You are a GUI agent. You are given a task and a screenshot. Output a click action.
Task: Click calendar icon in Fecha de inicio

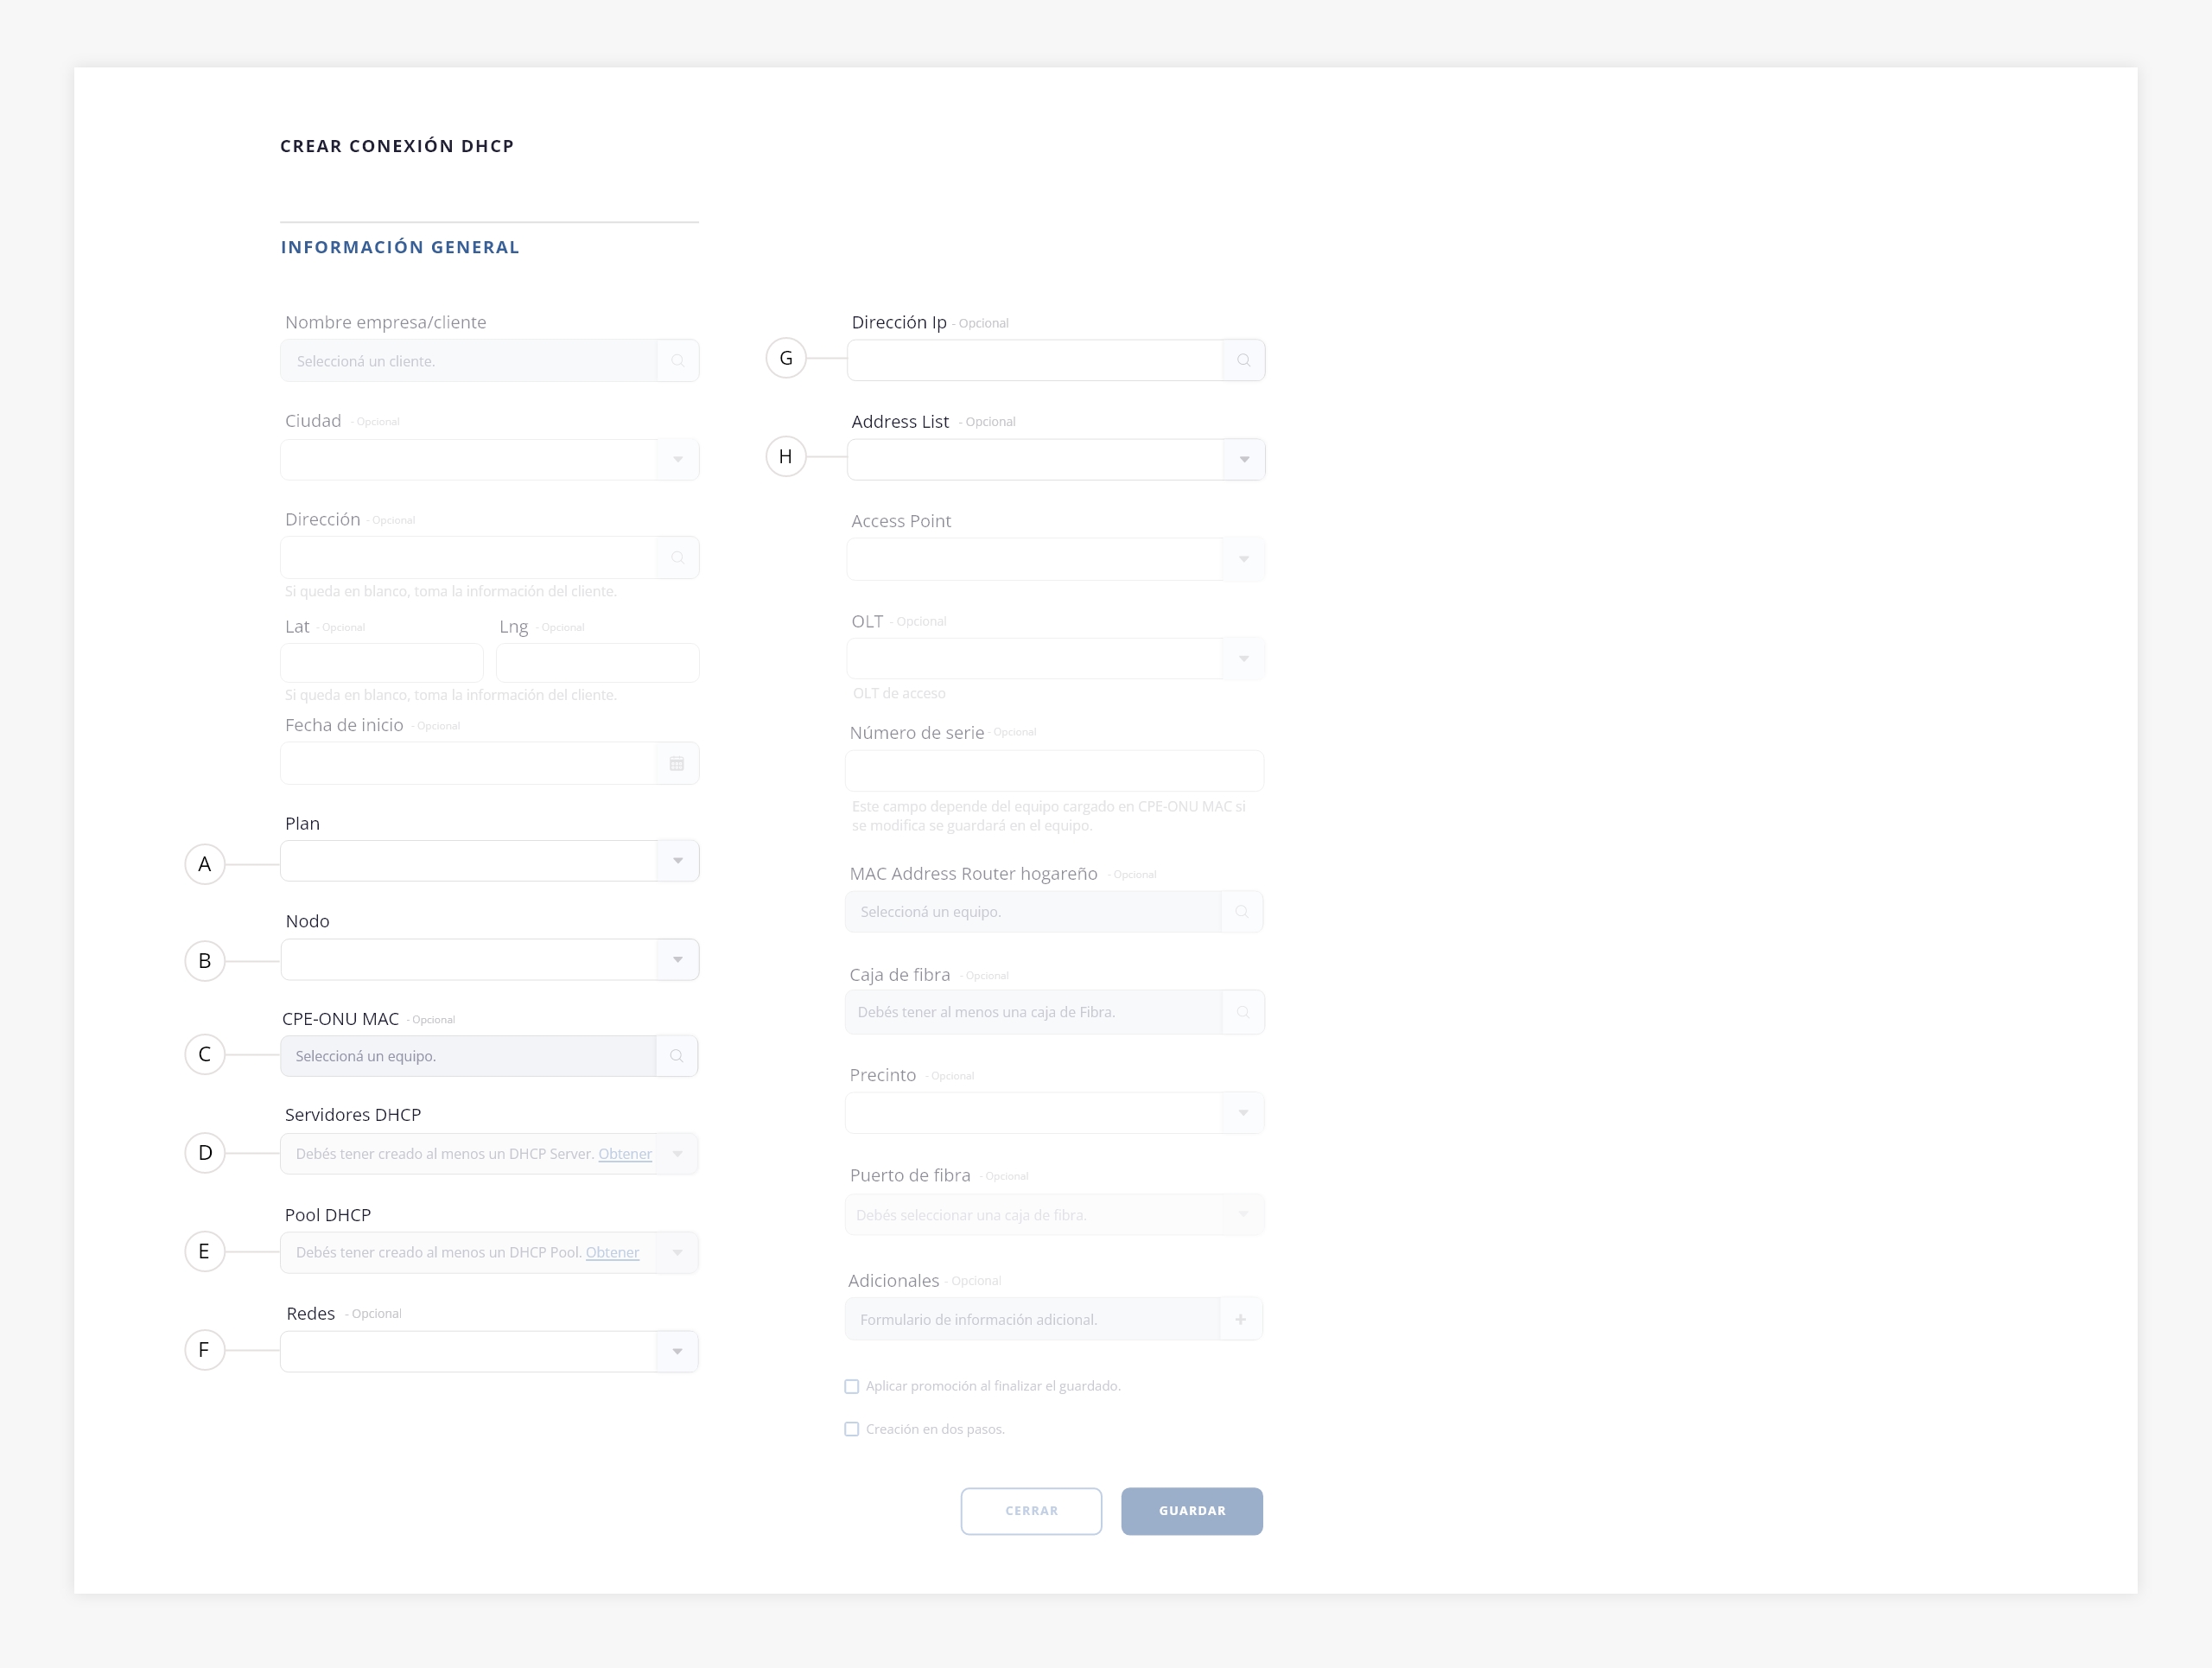coord(677,764)
